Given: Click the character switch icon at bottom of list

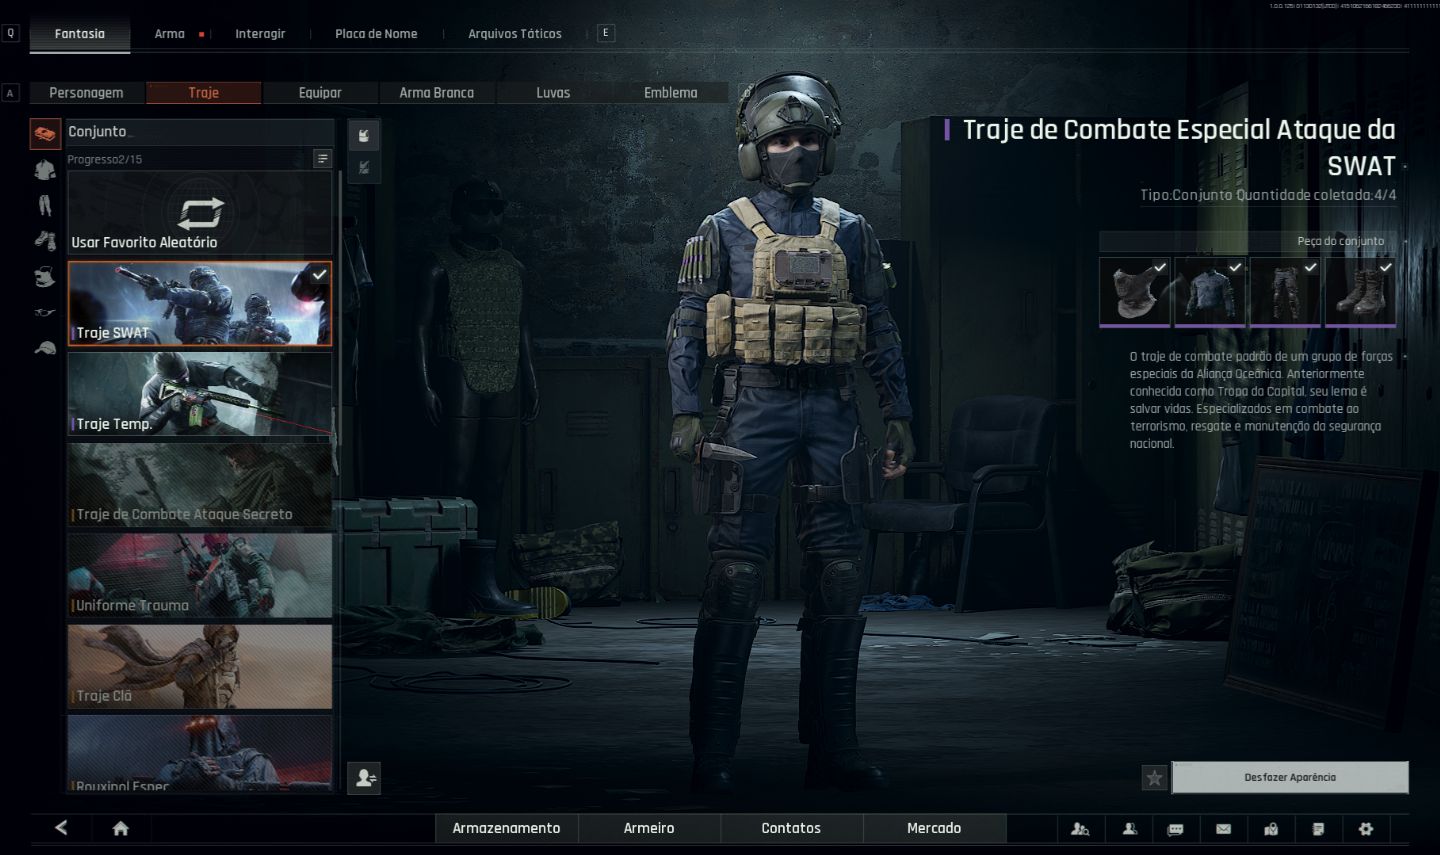Looking at the screenshot, I should (x=365, y=778).
